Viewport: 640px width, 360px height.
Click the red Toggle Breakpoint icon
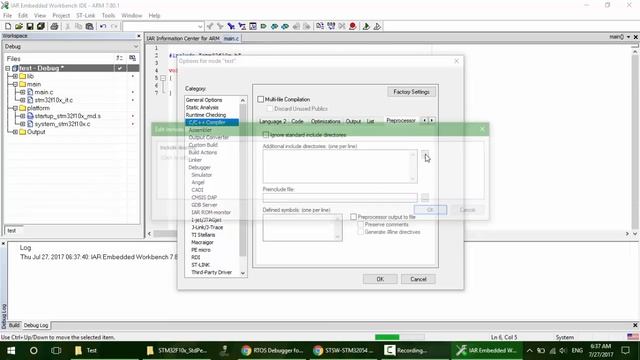[x=353, y=27]
